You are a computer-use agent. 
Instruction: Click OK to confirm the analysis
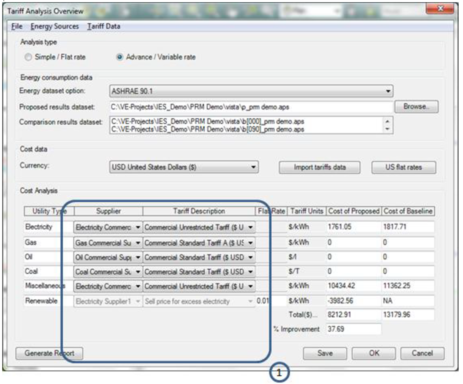tap(374, 353)
